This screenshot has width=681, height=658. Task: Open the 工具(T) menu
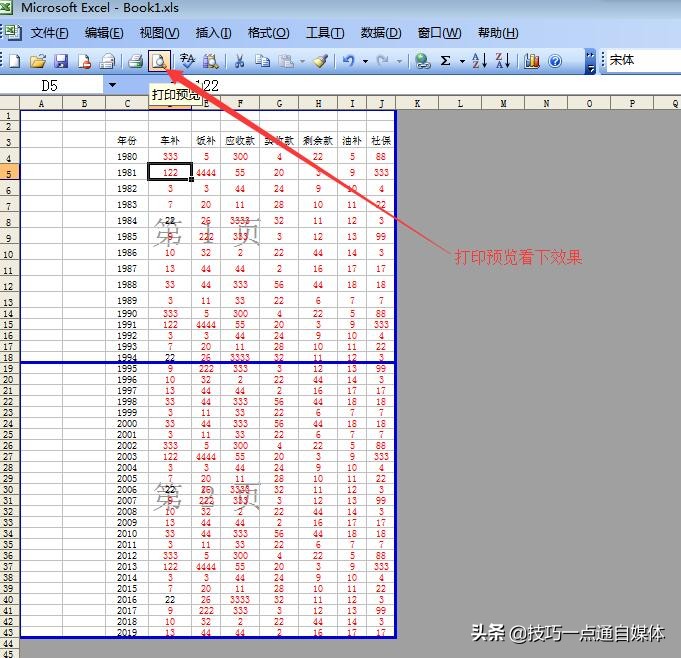pyautogui.click(x=325, y=33)
